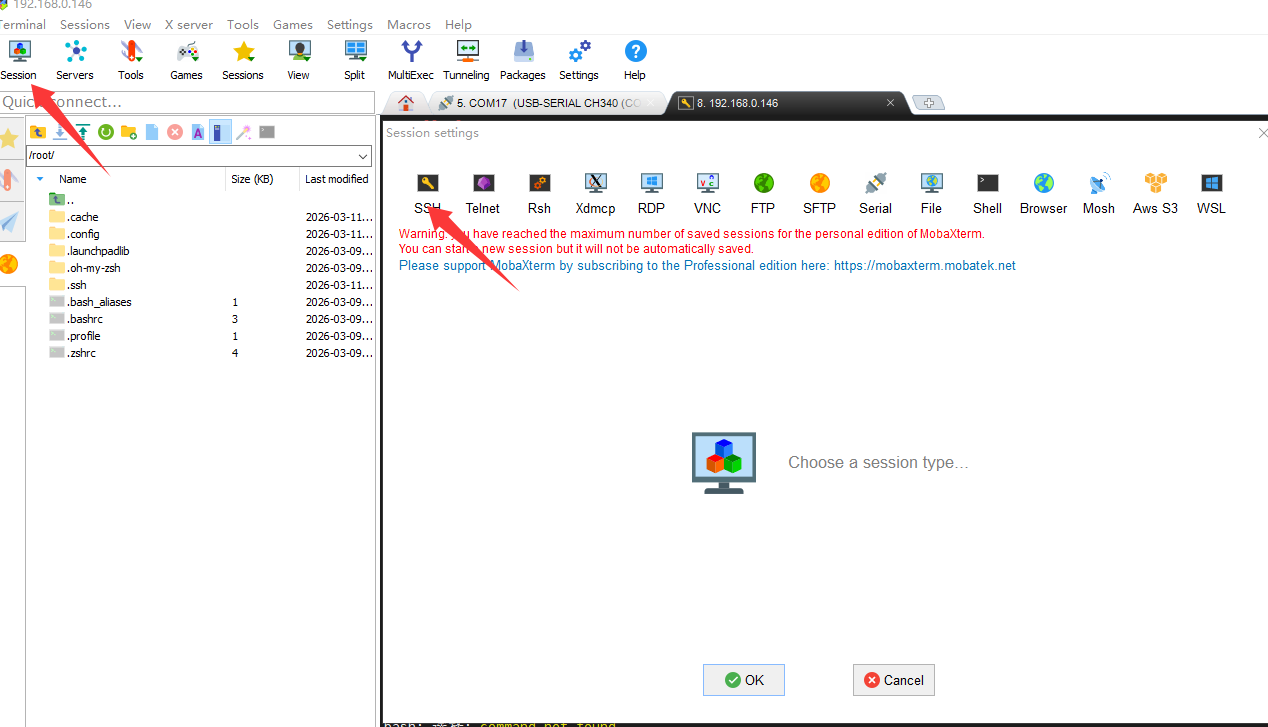
Task: Choose FTP session type
Action: point(763,194)
